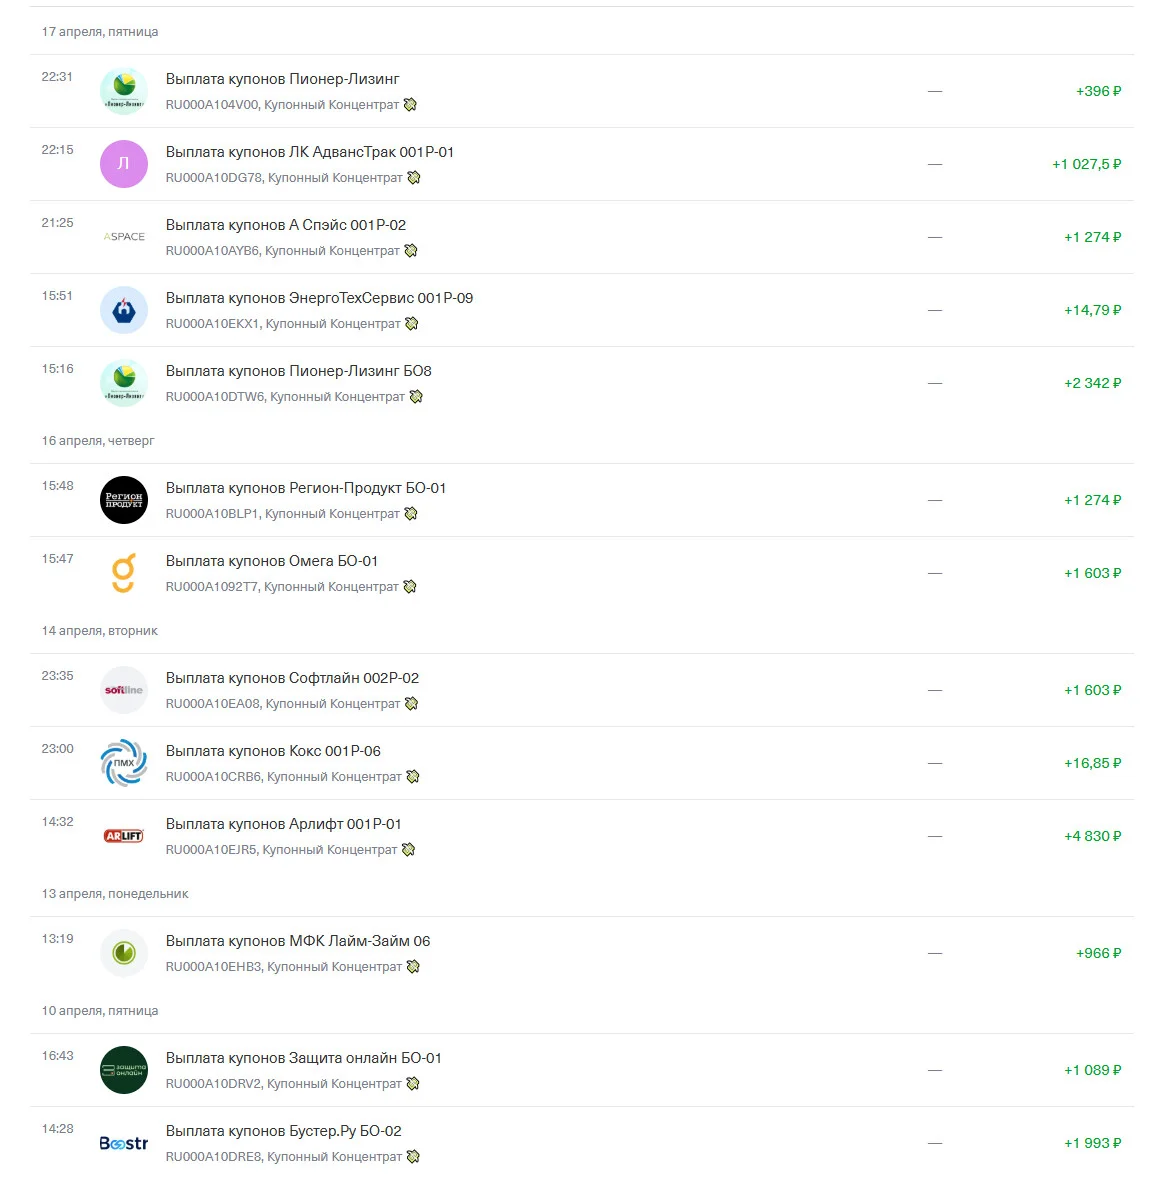The height and width of the screenshot is (1184, 1169).
Task: Click the portfolio badge icon after RU000A104V00
Action: click(x=410, y=105)
